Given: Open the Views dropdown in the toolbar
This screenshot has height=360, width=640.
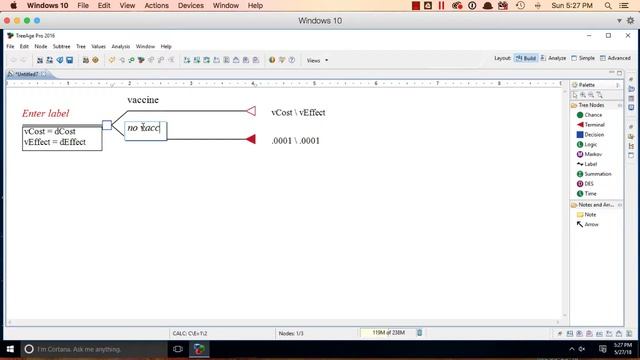Looking at the screenshot, I should pyautogui.click(x=317, y=60).
